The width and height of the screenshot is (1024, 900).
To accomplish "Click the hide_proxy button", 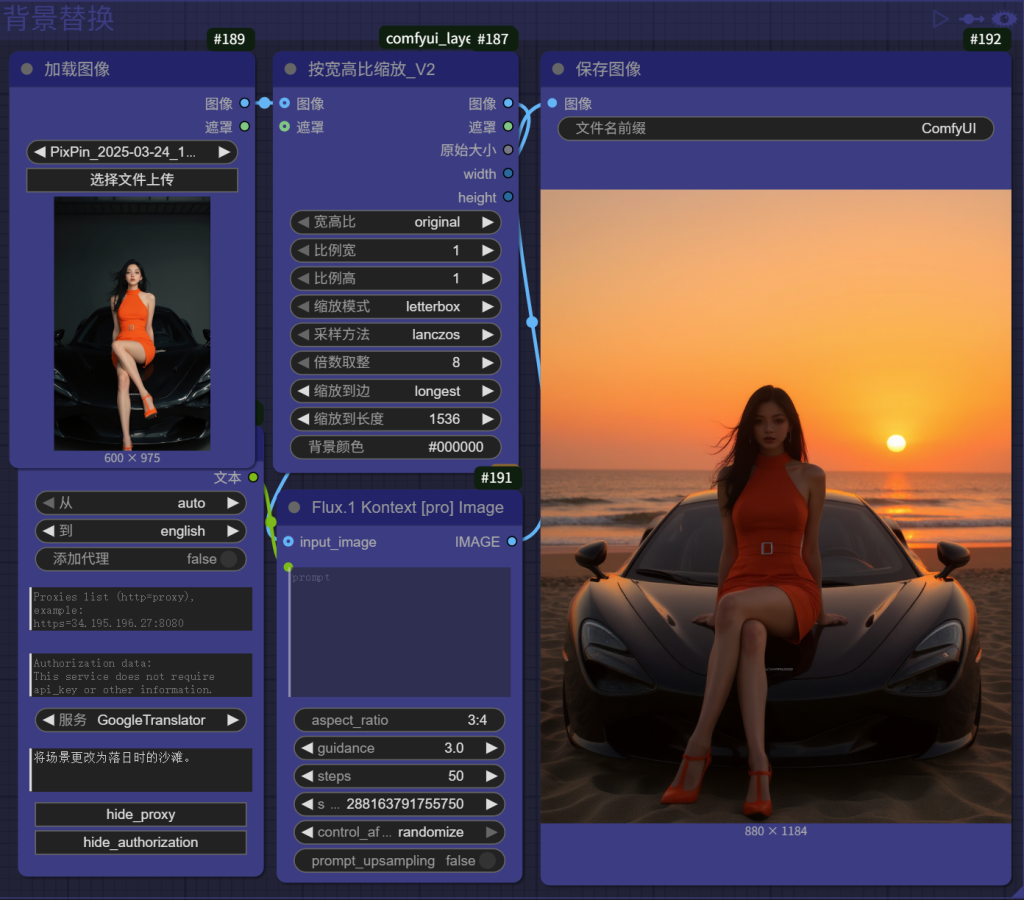I will point(141,814).
